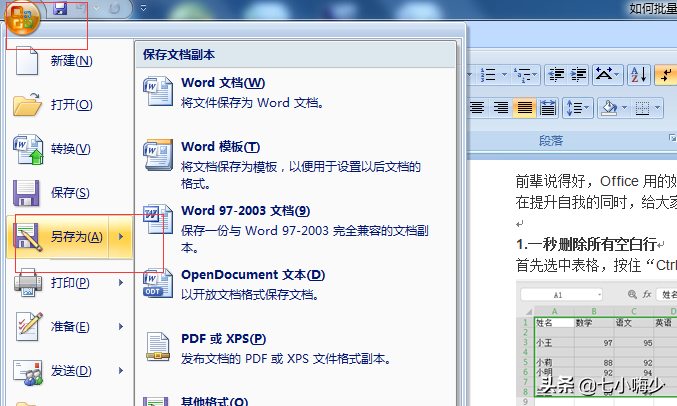Choose 转换(V) menu entry

[x=69, y=149]
